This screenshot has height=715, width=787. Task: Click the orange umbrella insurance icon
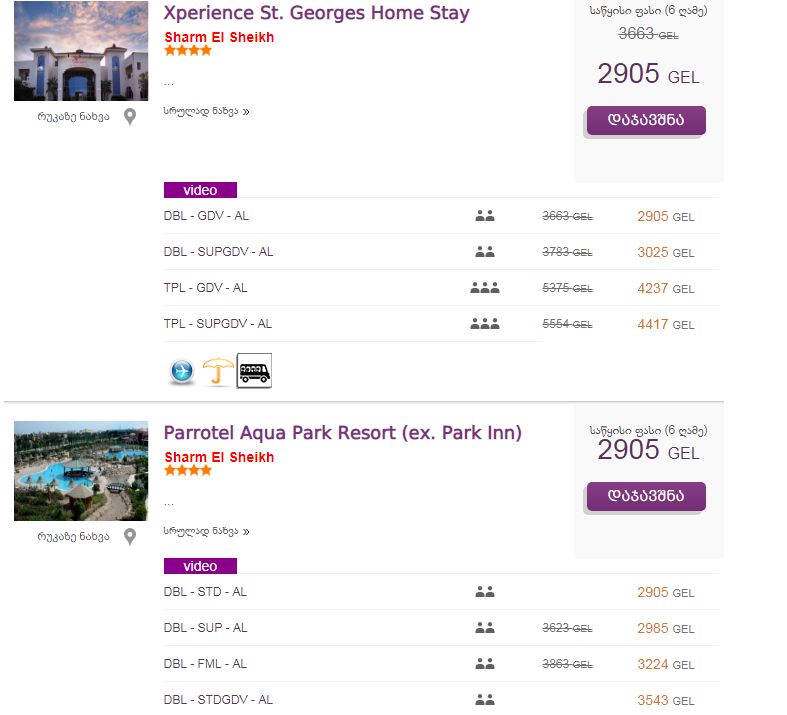click(218, 372)
